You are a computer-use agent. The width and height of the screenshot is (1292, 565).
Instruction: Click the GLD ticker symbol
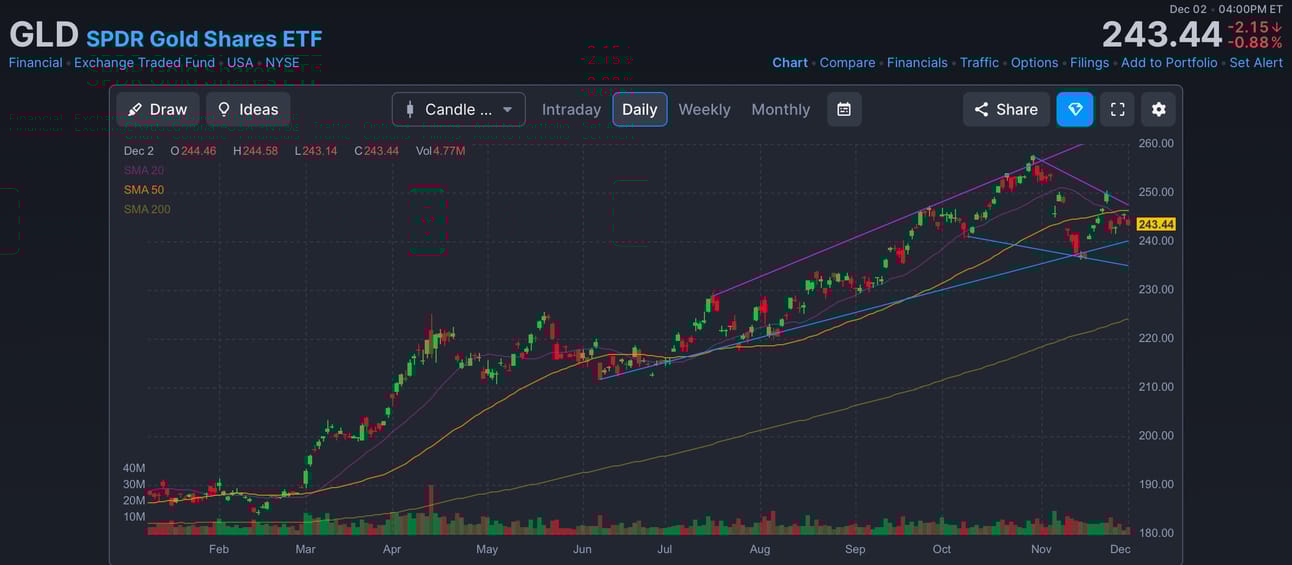click(x=44, y=35)
